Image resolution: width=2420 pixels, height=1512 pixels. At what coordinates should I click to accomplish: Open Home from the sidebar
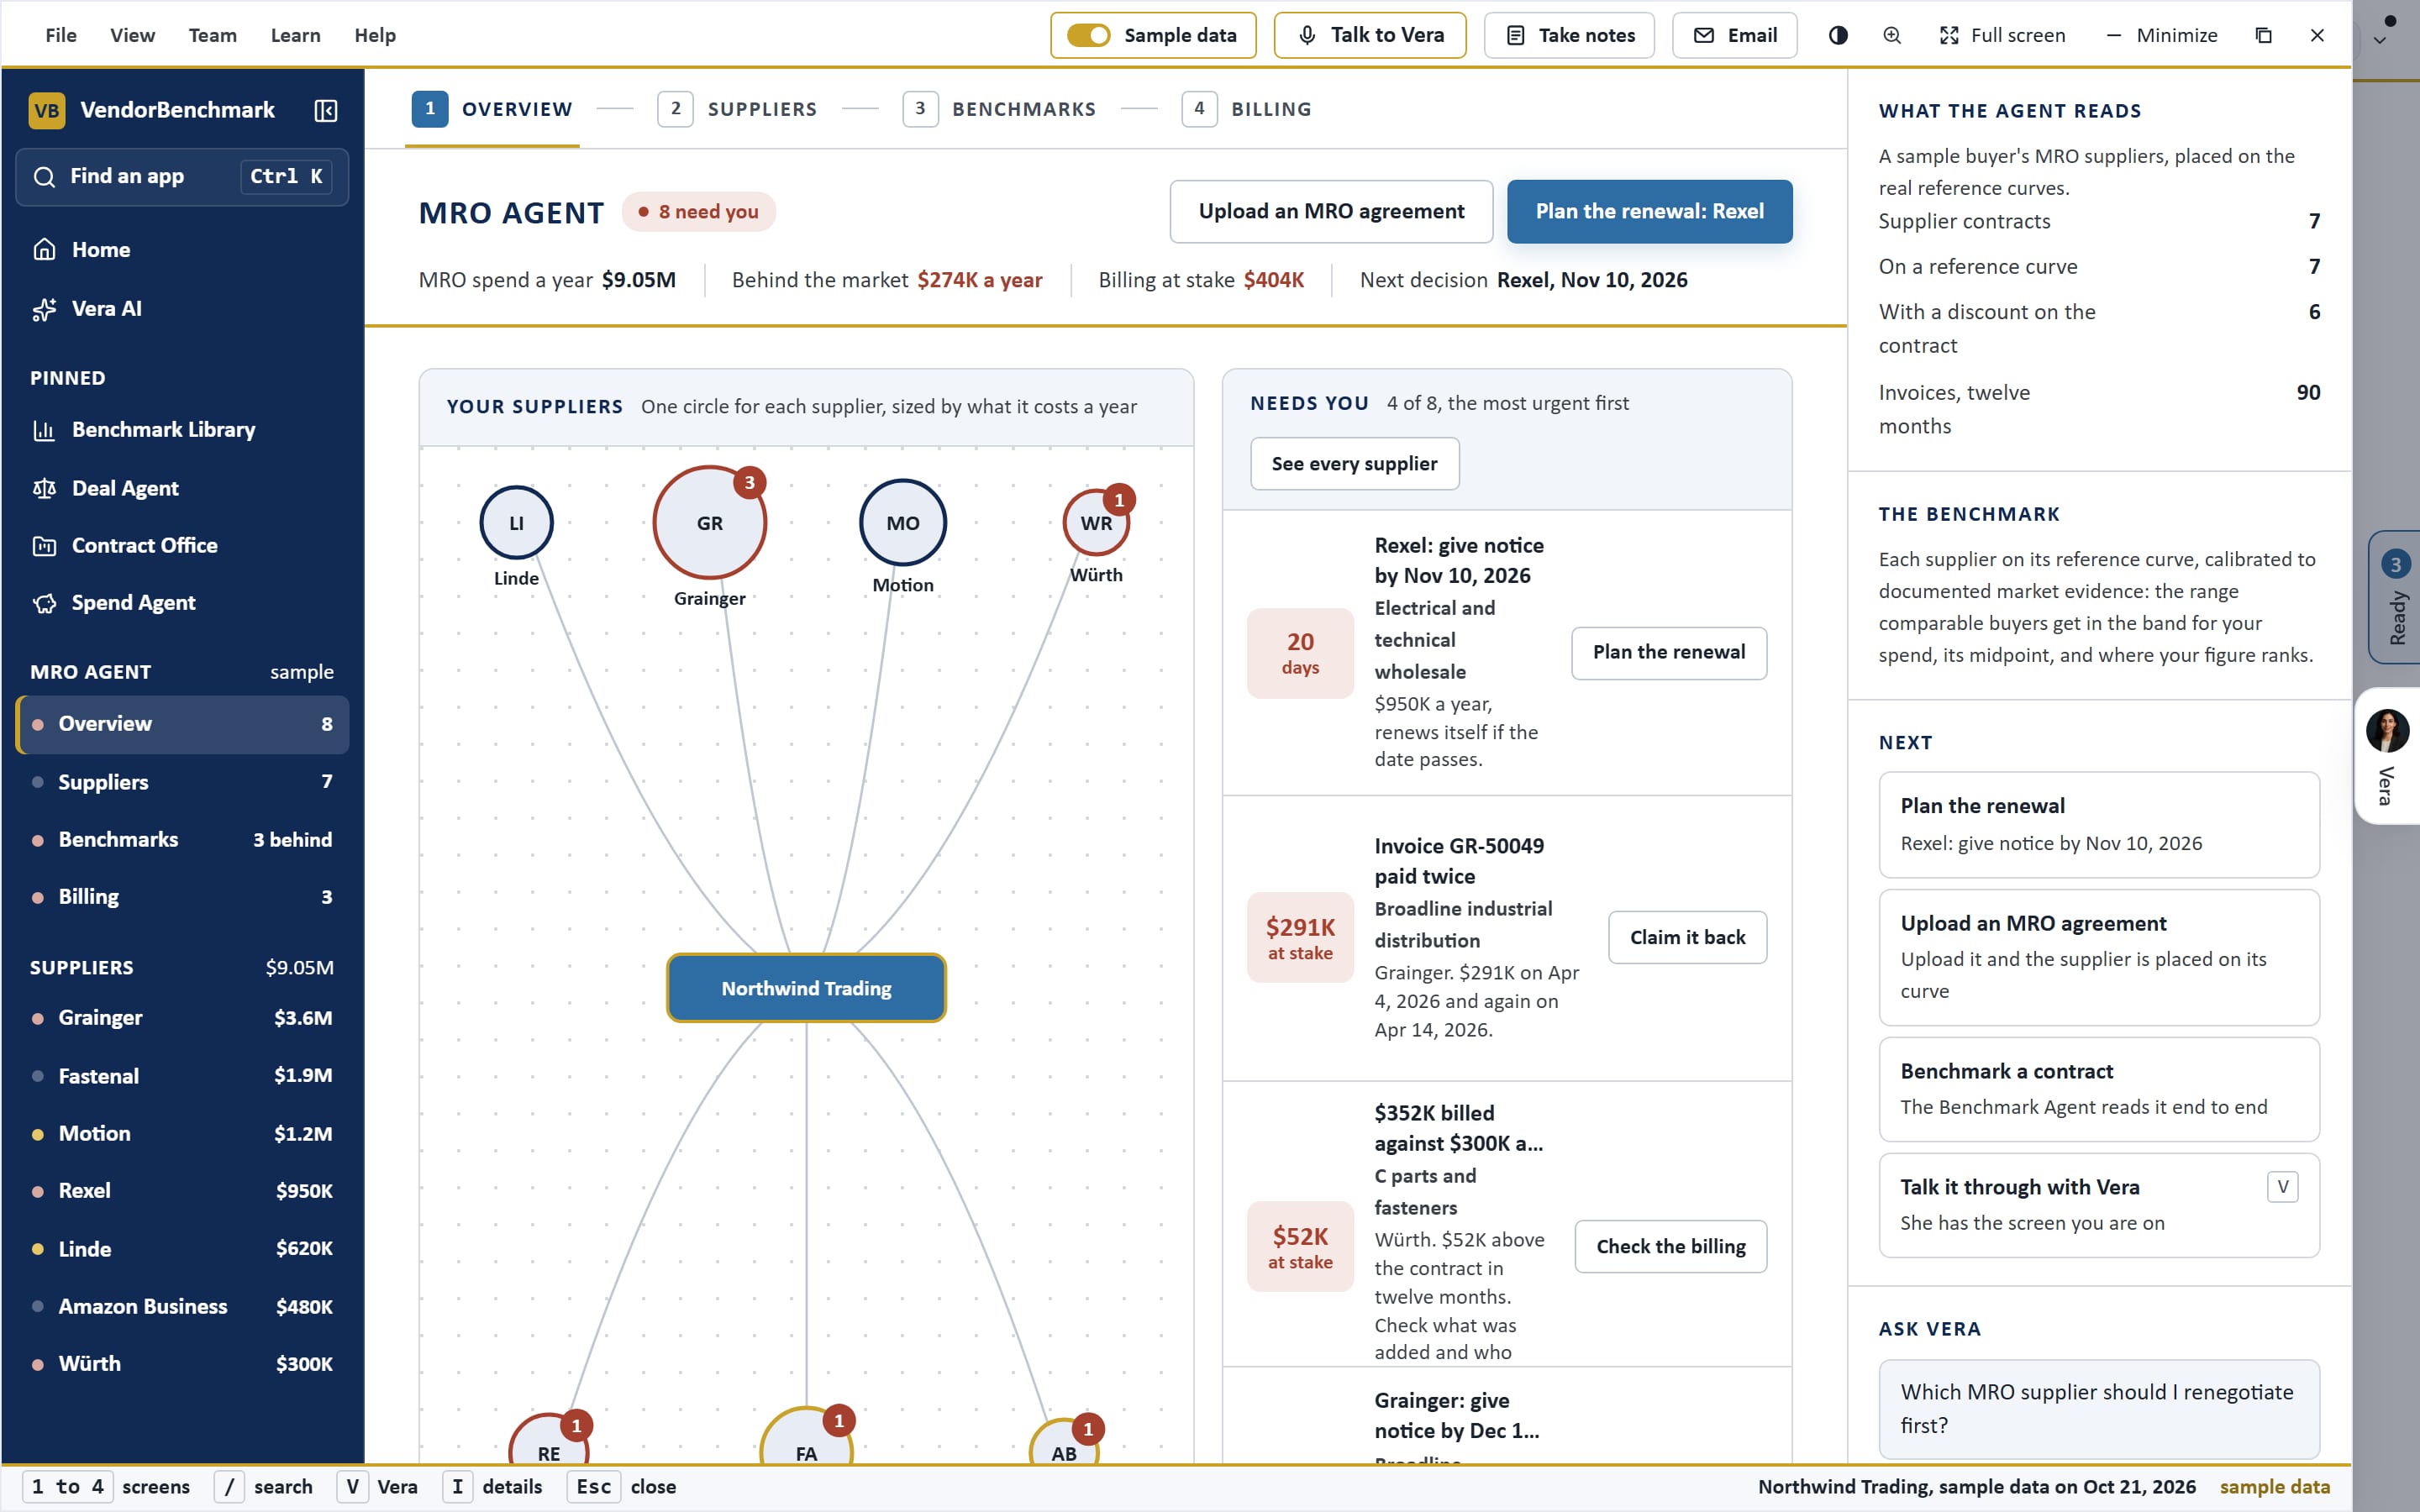tap(182, 249)
